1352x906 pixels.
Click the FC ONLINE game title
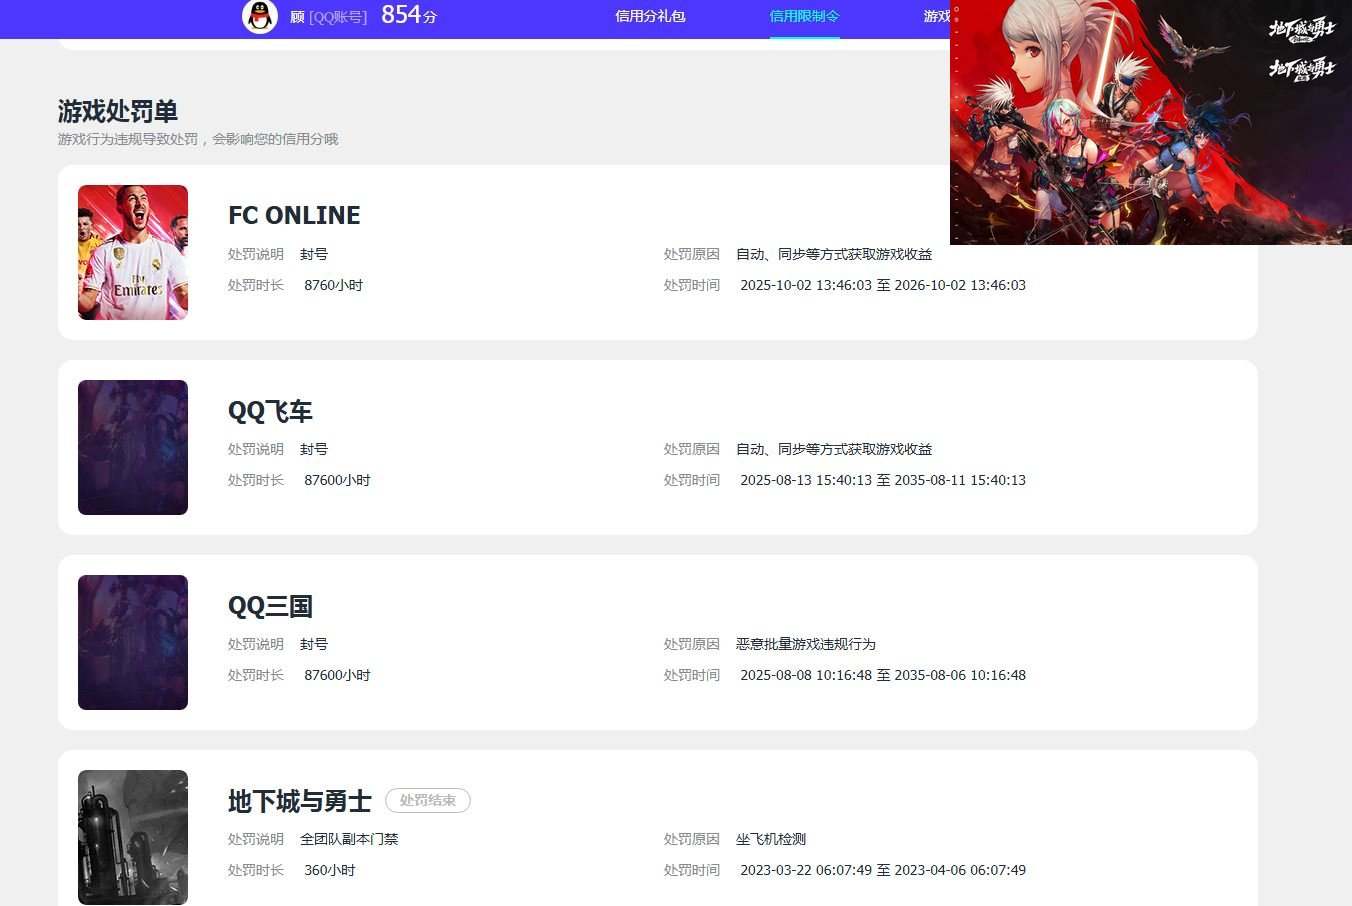(294, 215)
